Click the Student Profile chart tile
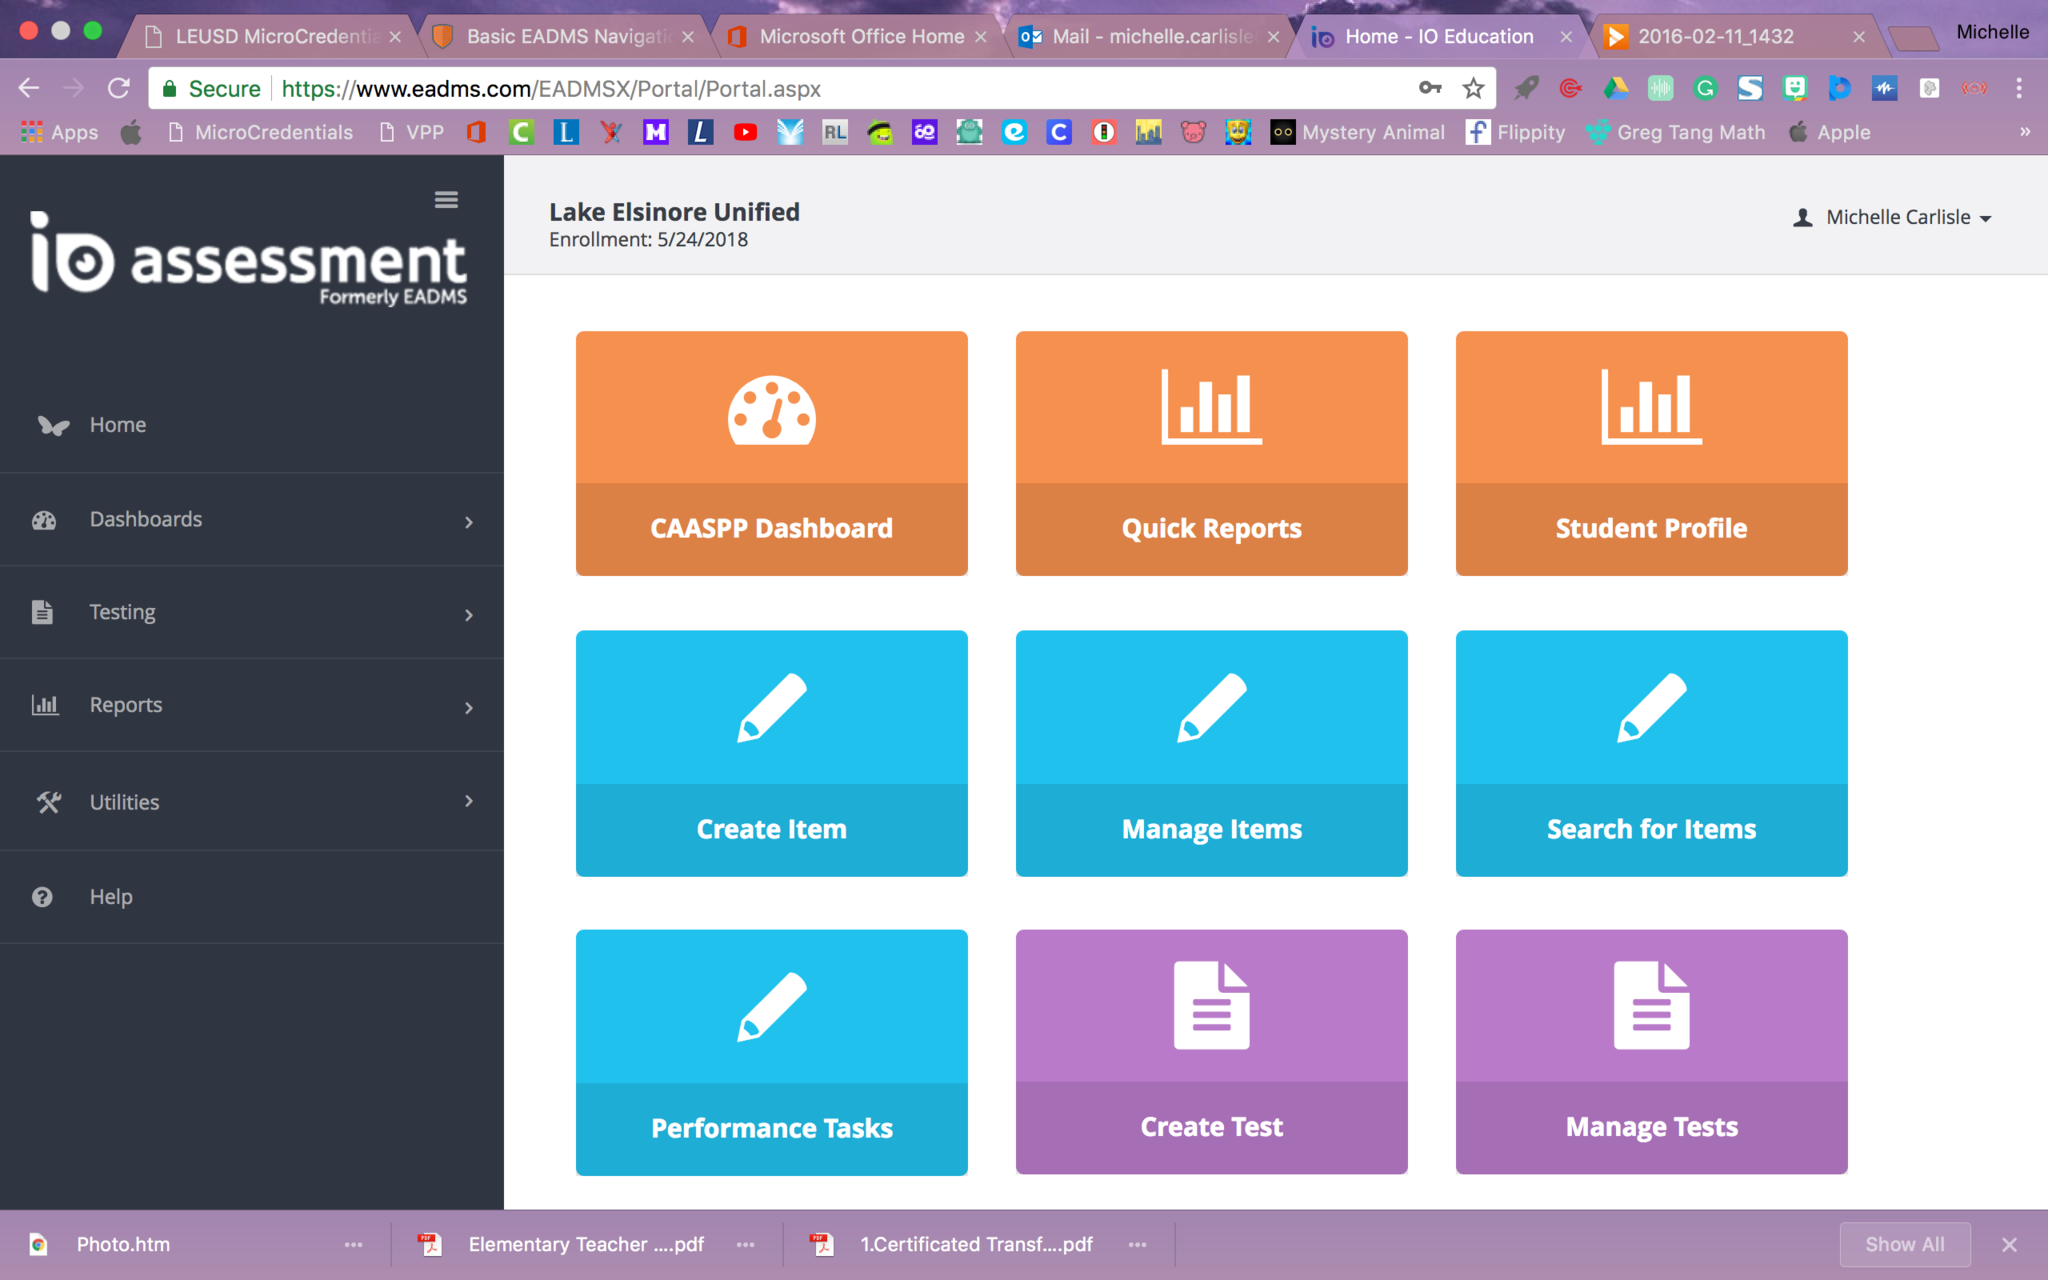 coord(1651,453)
